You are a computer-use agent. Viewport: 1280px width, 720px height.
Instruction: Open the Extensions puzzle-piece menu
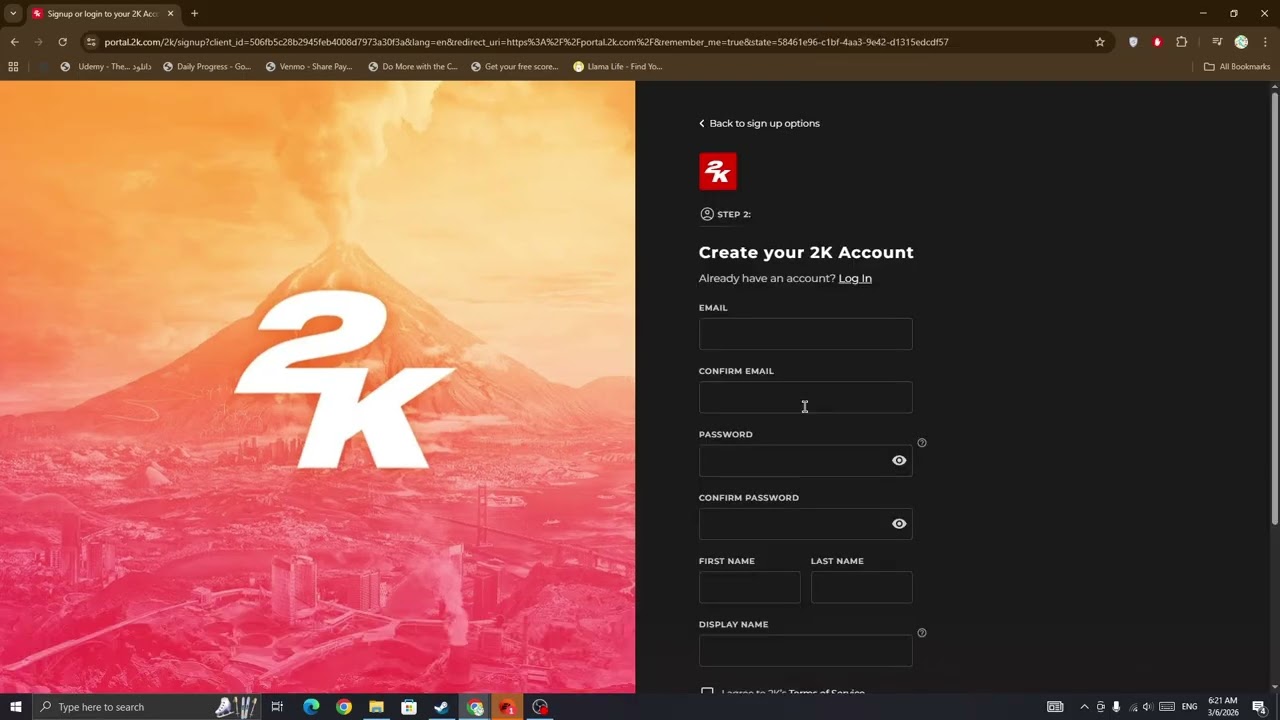coord(1182,42)
